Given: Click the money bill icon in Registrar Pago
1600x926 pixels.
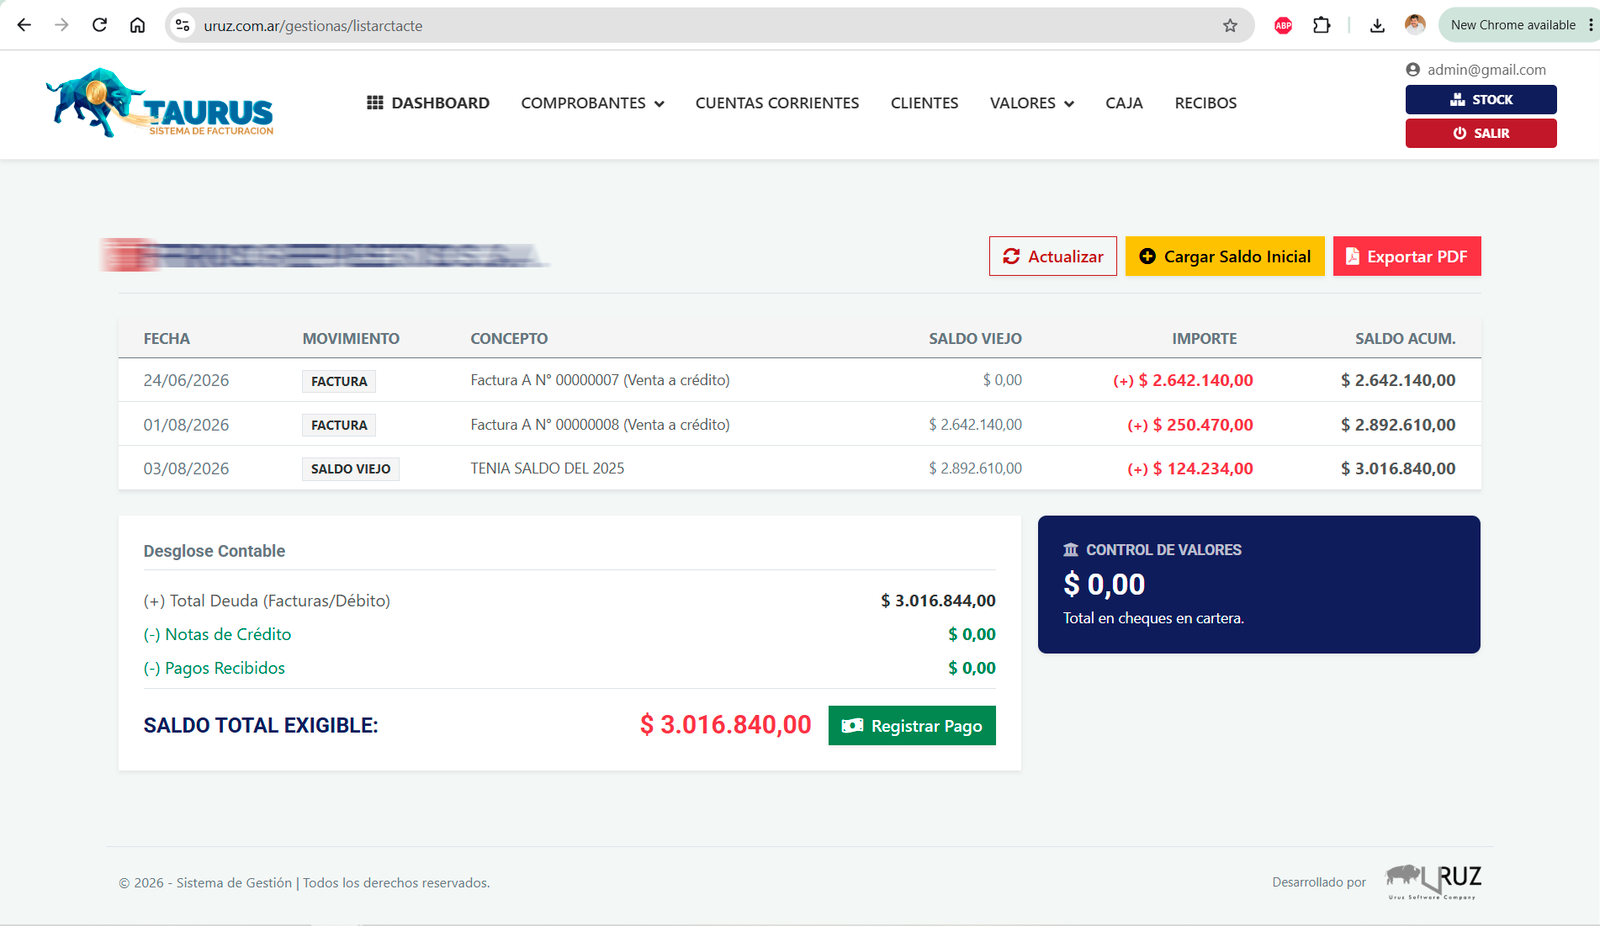Looking at the screenshot, I should point(852,726).
